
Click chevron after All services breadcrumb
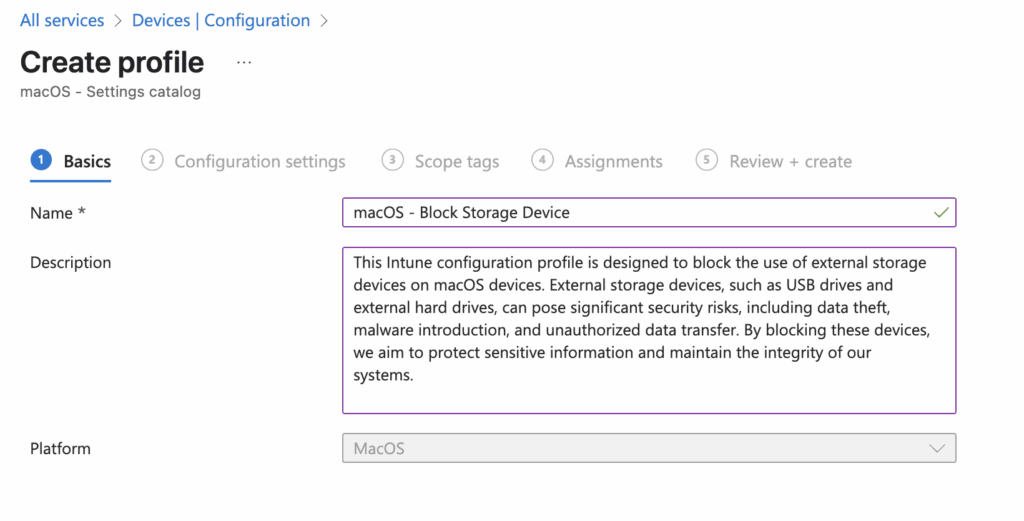tap(118, 20)
